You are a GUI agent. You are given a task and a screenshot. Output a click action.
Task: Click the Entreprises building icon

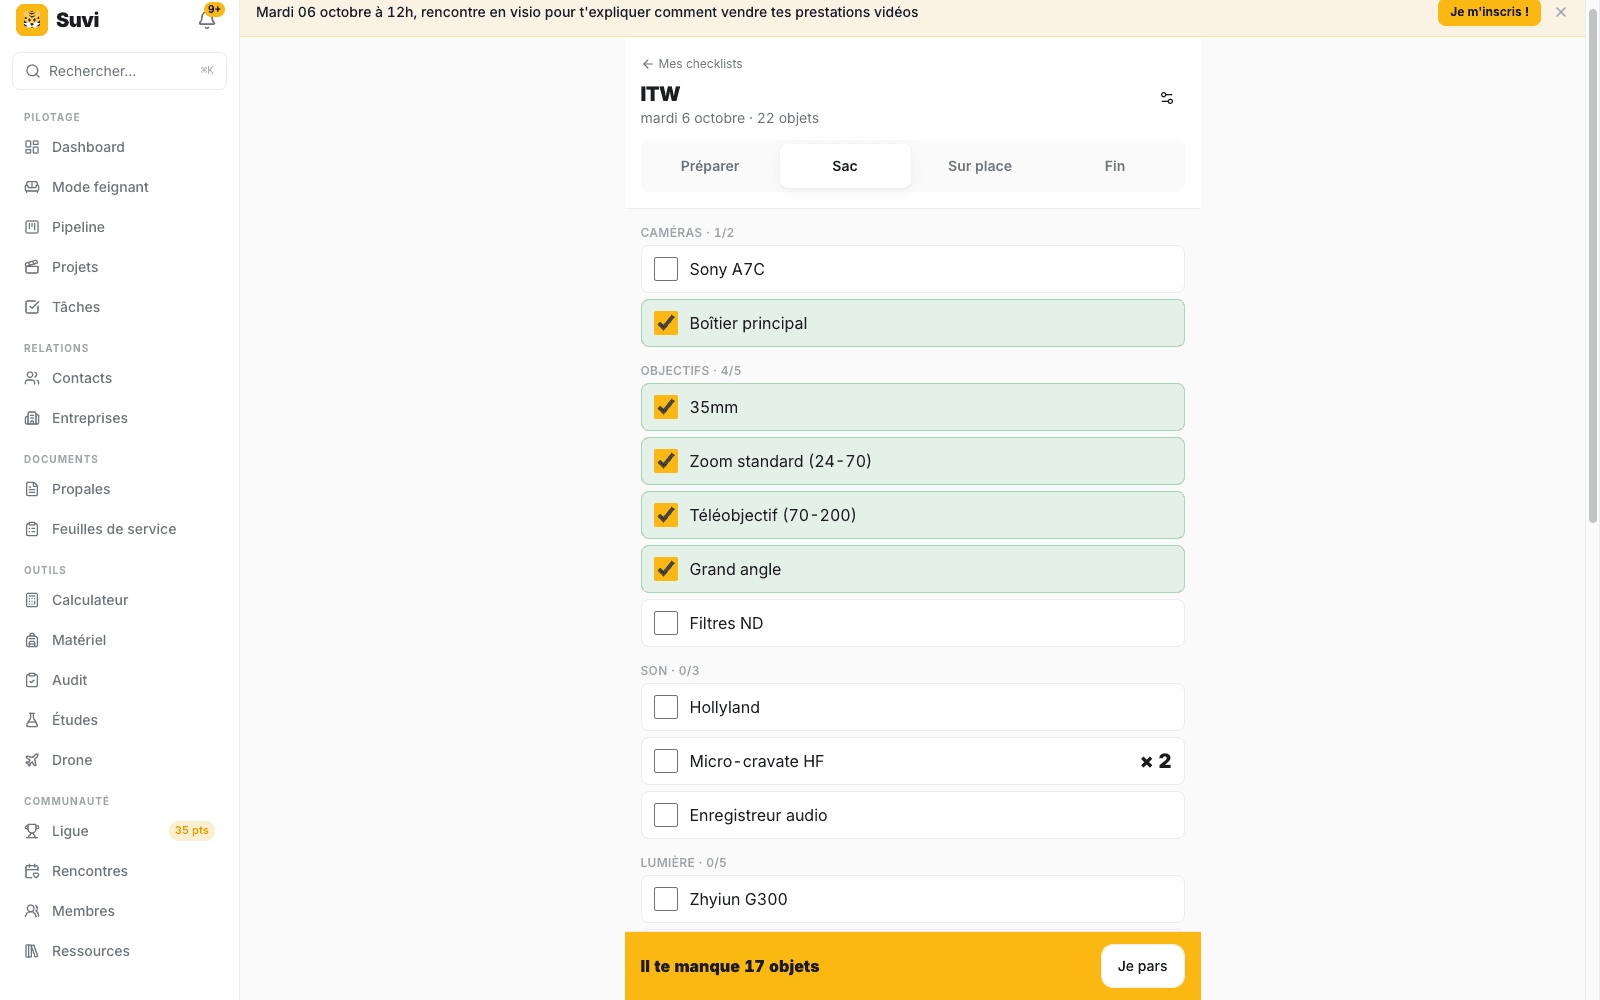[x=32, y=418]
